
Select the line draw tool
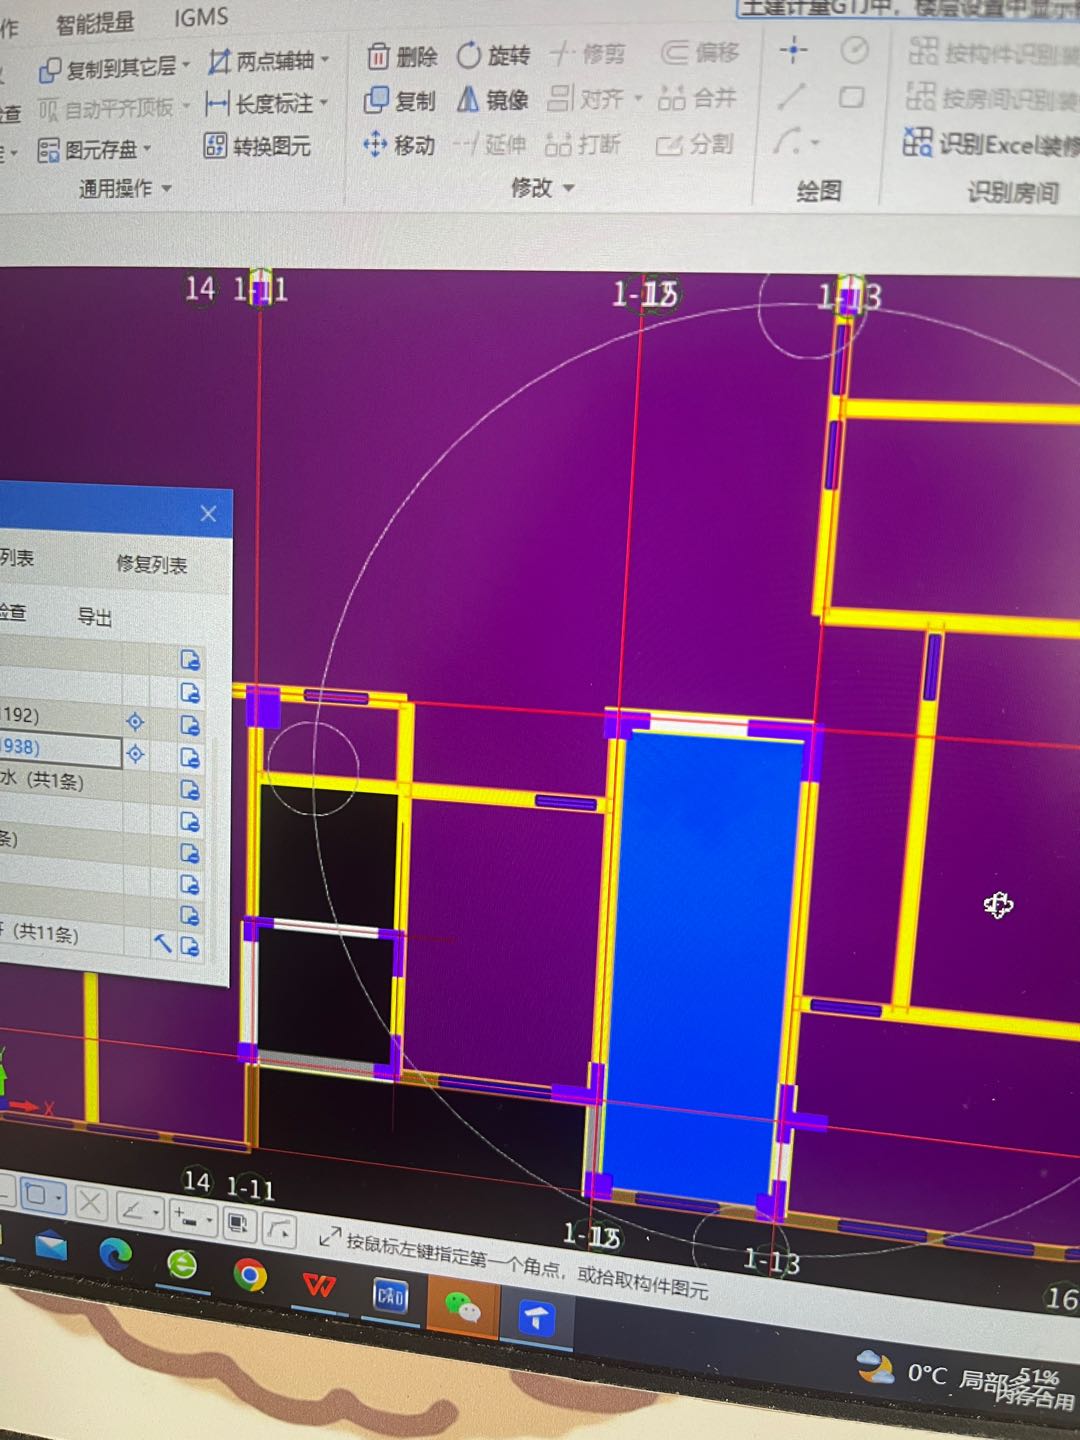[792, 96]
